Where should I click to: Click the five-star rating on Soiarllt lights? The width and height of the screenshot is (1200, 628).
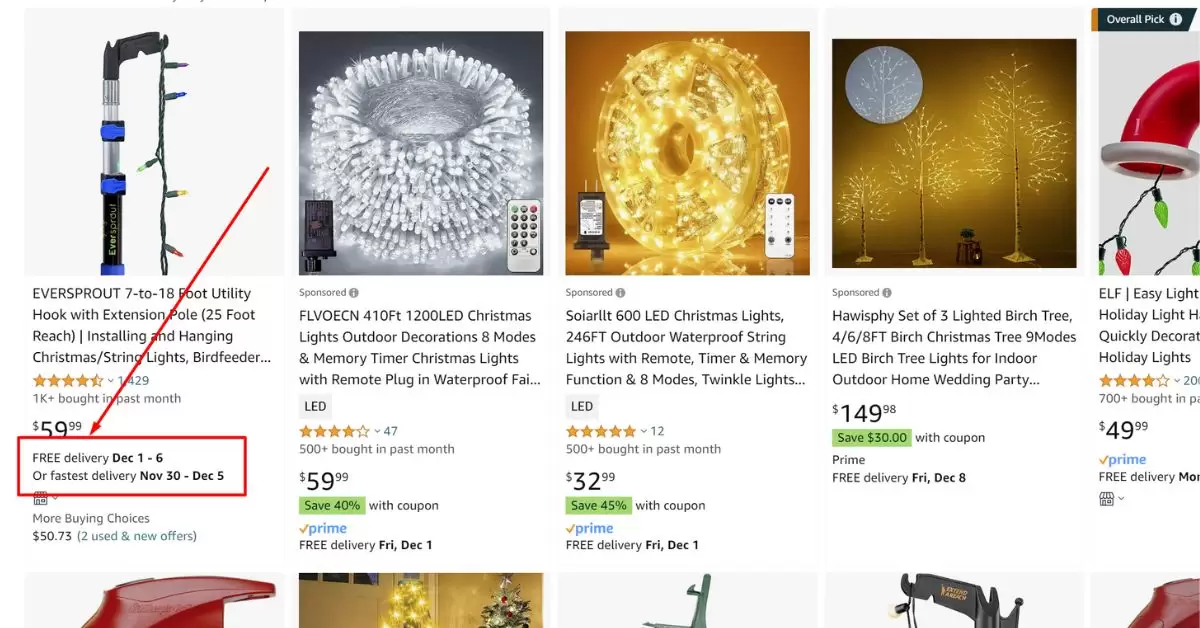tap(601, 431)
